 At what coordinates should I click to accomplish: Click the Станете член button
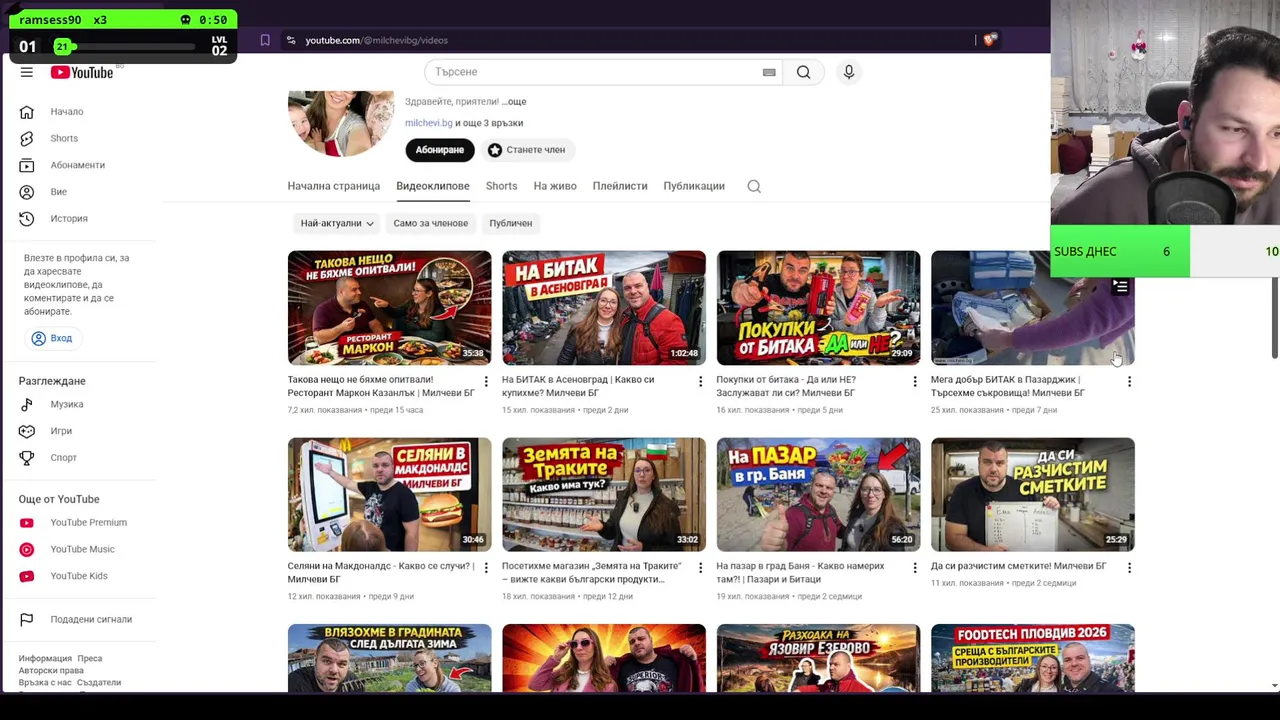pyautogui.click(x=526, y=150)
